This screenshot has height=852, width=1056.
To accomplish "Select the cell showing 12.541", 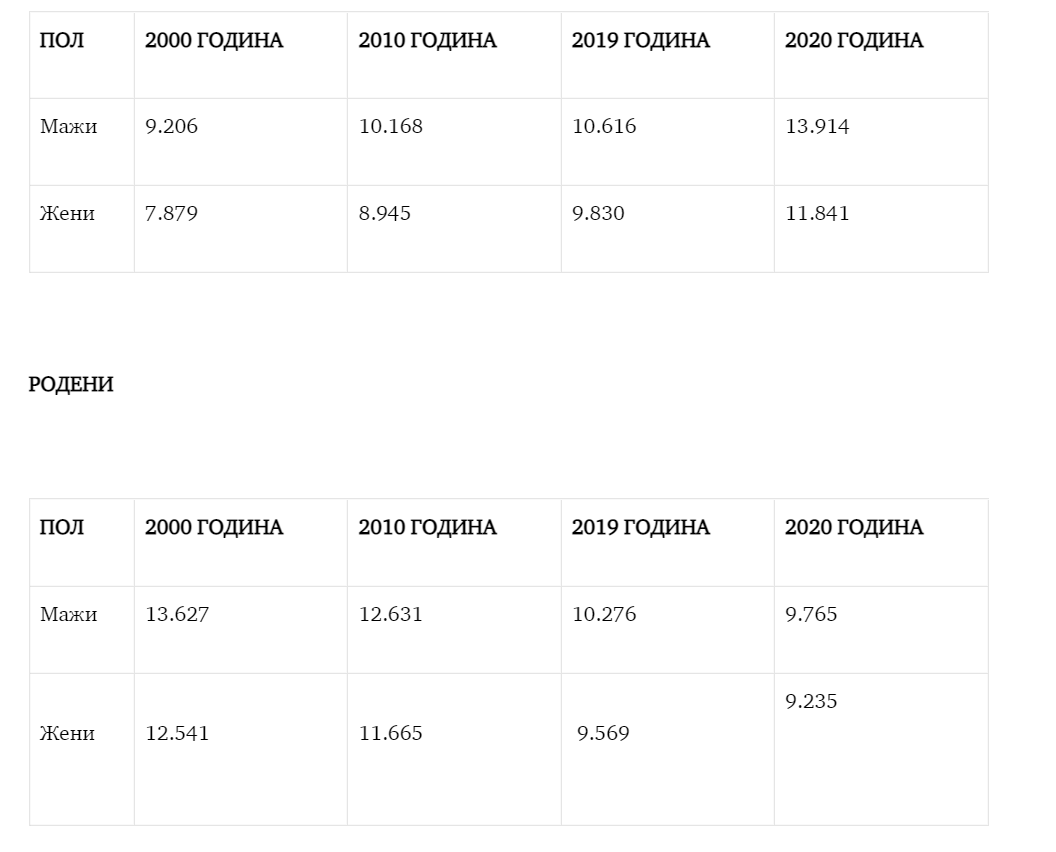I will coord(177,734).
